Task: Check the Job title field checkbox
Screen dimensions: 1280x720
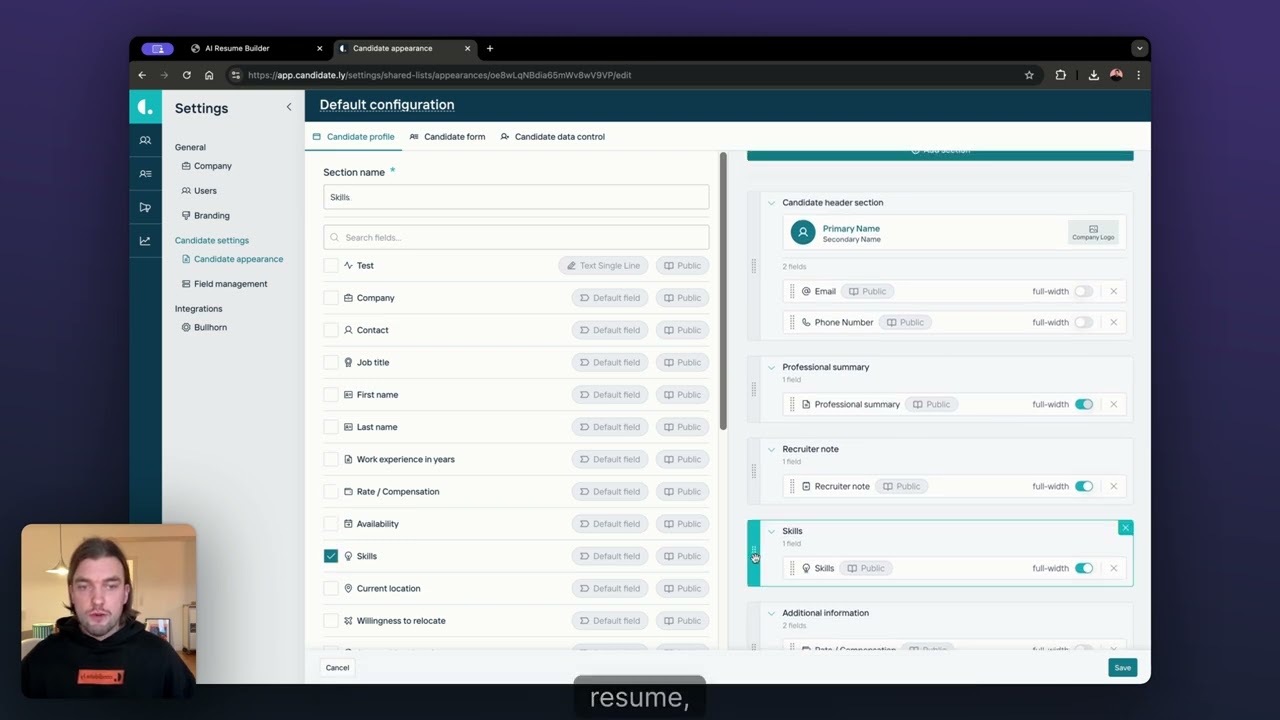Action: 331,362
